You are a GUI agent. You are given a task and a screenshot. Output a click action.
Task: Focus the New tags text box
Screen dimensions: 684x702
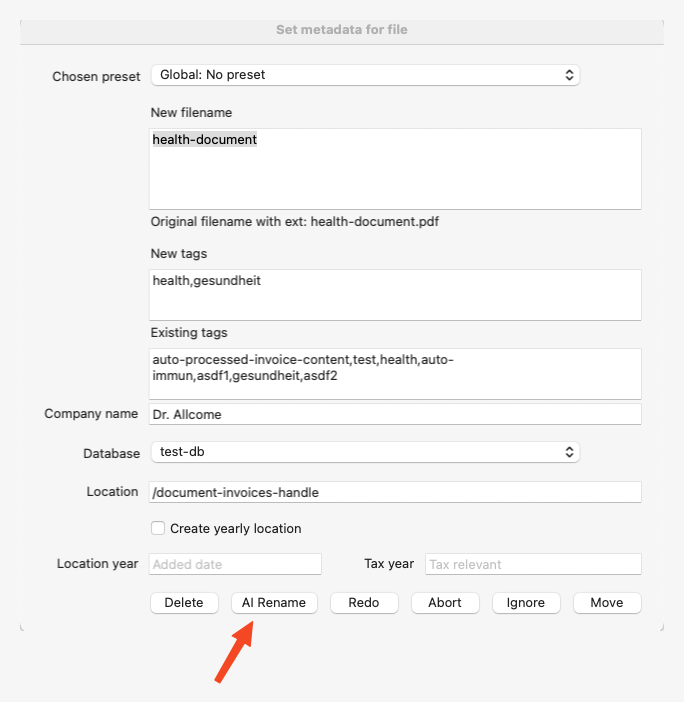395,294
